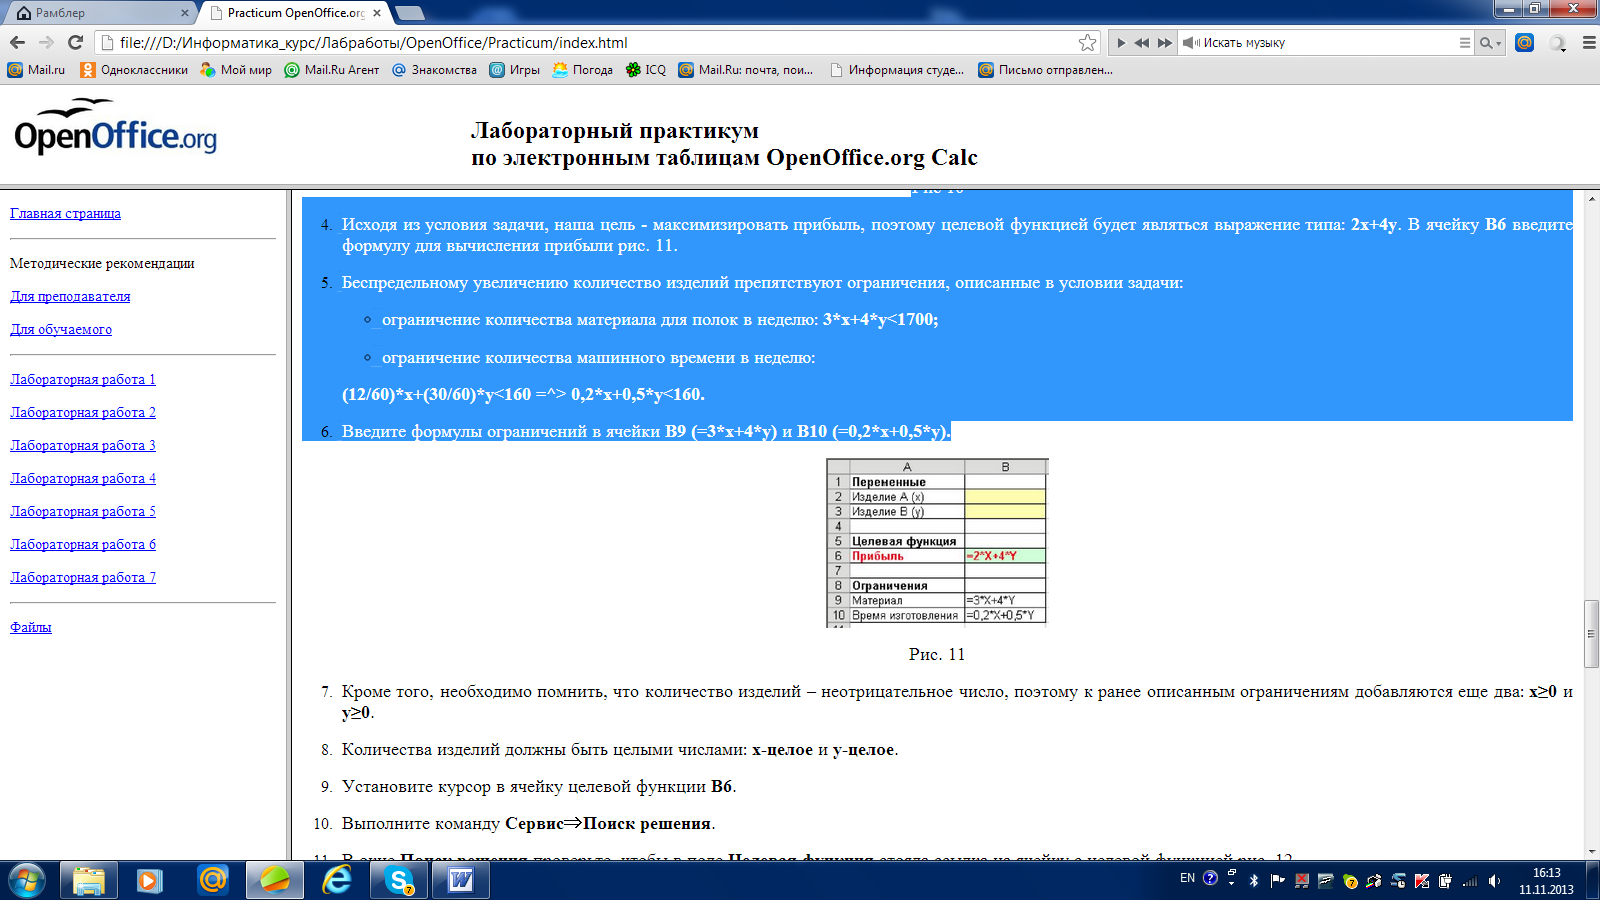Click the OpenOffice.org logo
Viewport: 1600px width, 900px height.
115,127
